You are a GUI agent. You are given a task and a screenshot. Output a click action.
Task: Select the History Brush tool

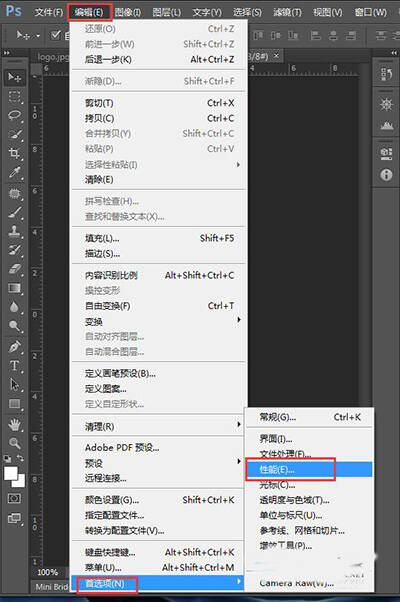[14, 250]
